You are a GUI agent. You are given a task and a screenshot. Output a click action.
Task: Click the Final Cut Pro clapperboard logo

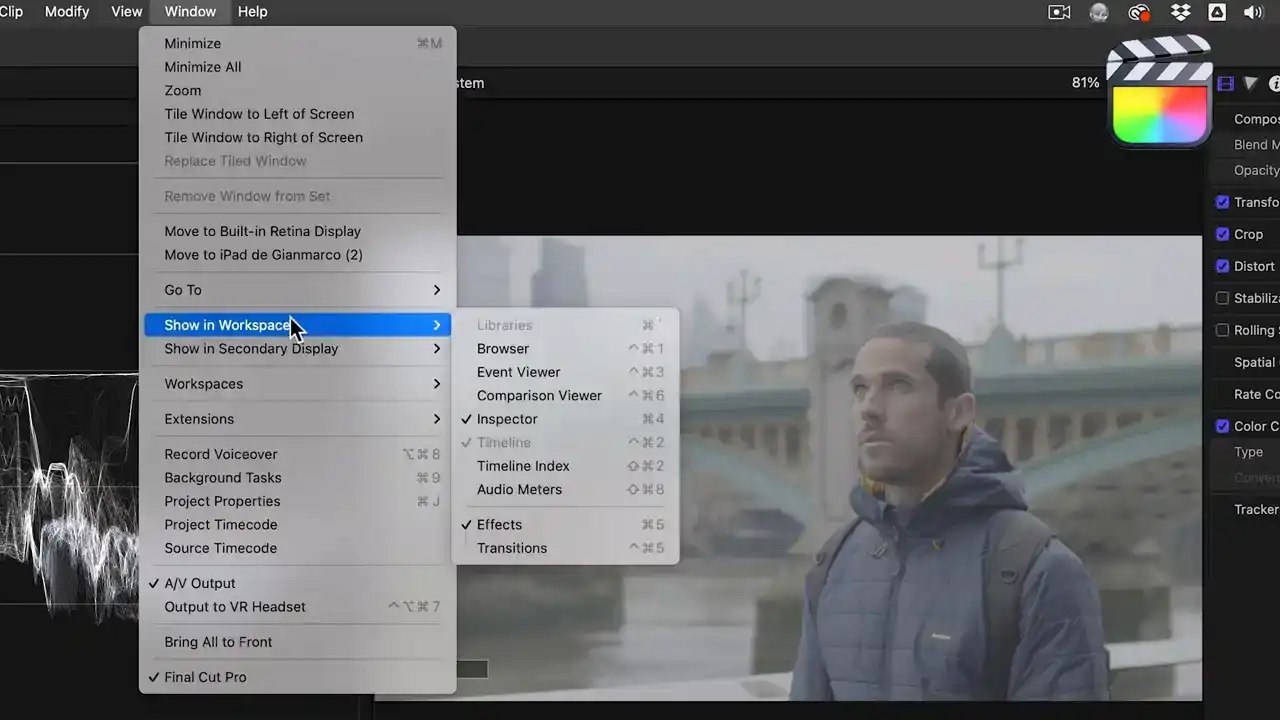[x=1159, y=92]
